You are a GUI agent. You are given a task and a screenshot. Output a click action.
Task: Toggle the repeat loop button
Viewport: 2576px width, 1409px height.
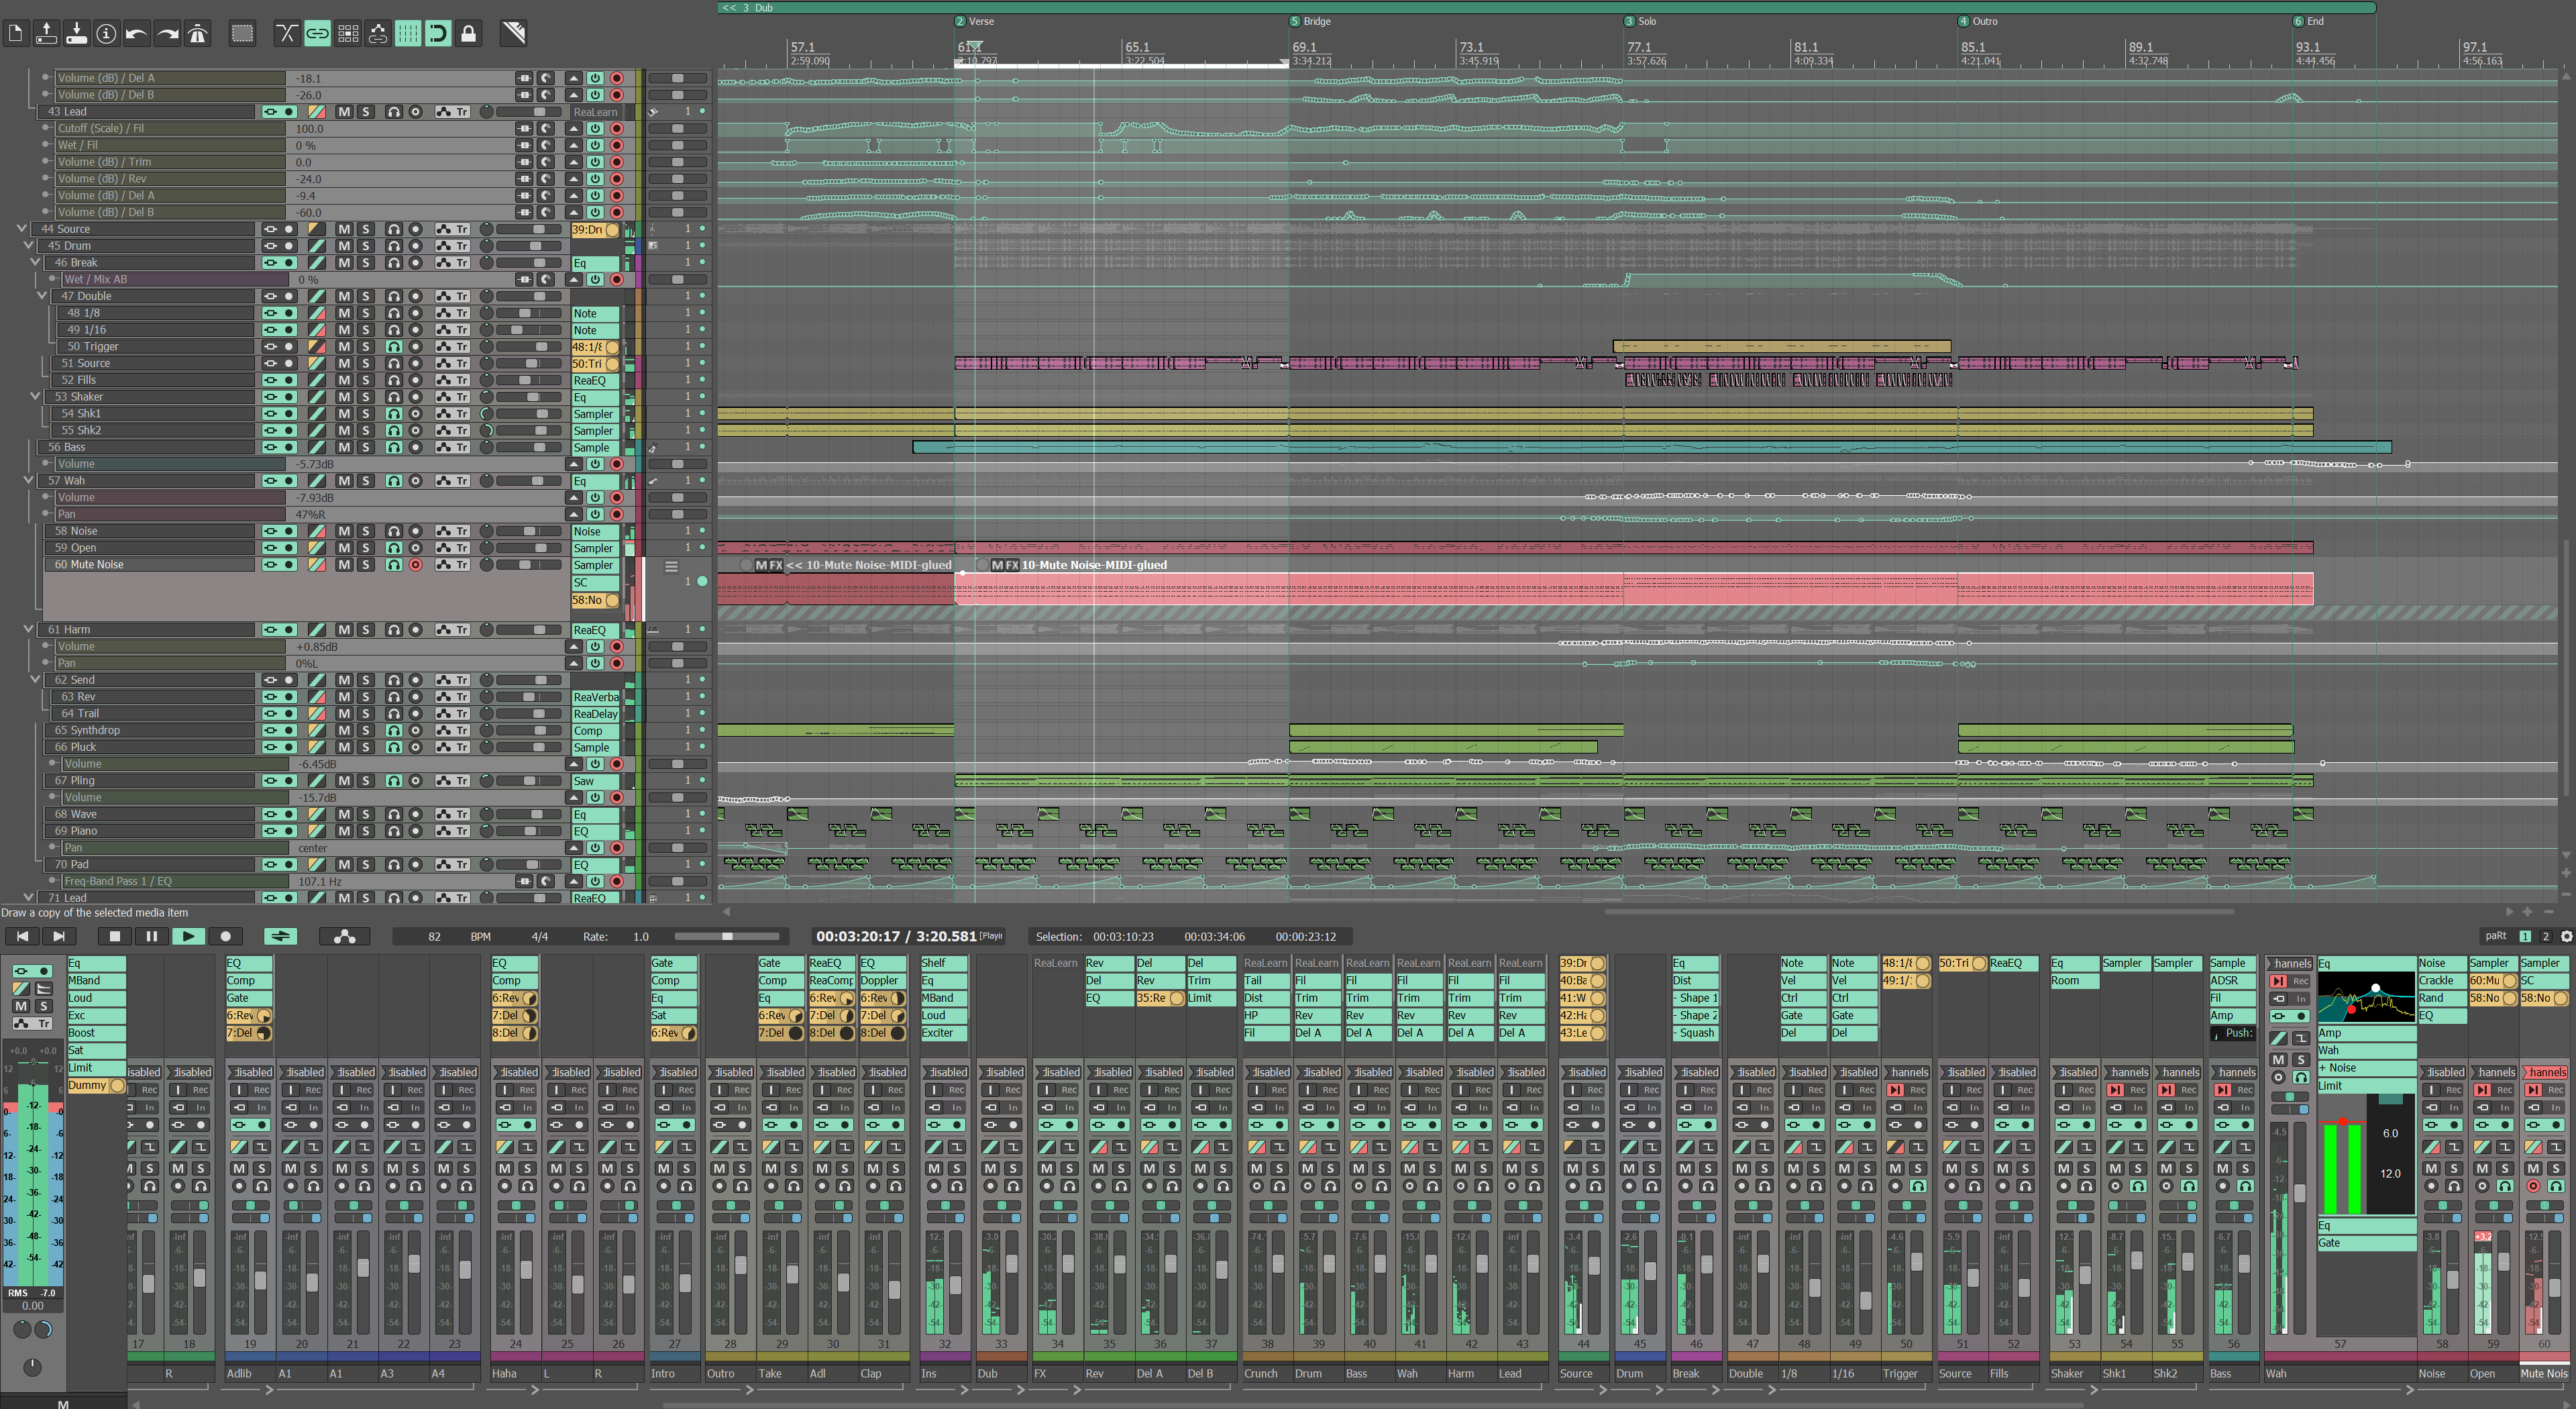(281, 937)
